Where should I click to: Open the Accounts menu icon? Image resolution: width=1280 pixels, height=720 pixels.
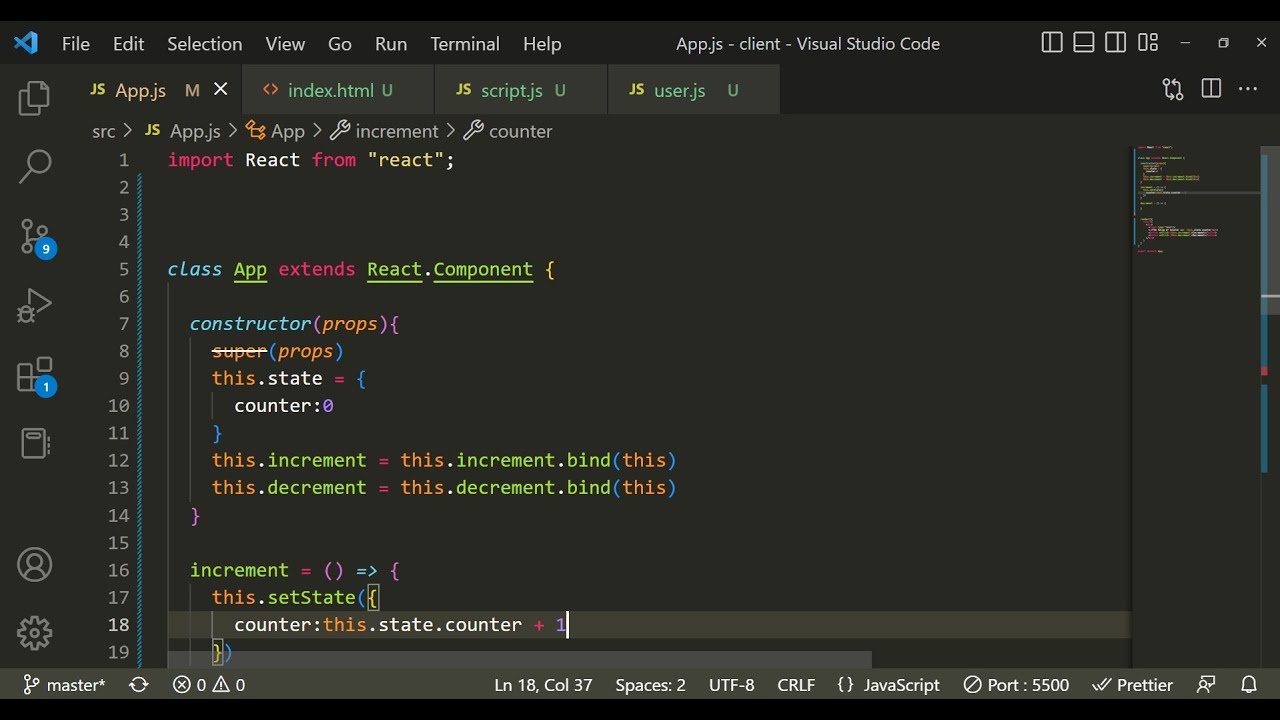(34, 565)
